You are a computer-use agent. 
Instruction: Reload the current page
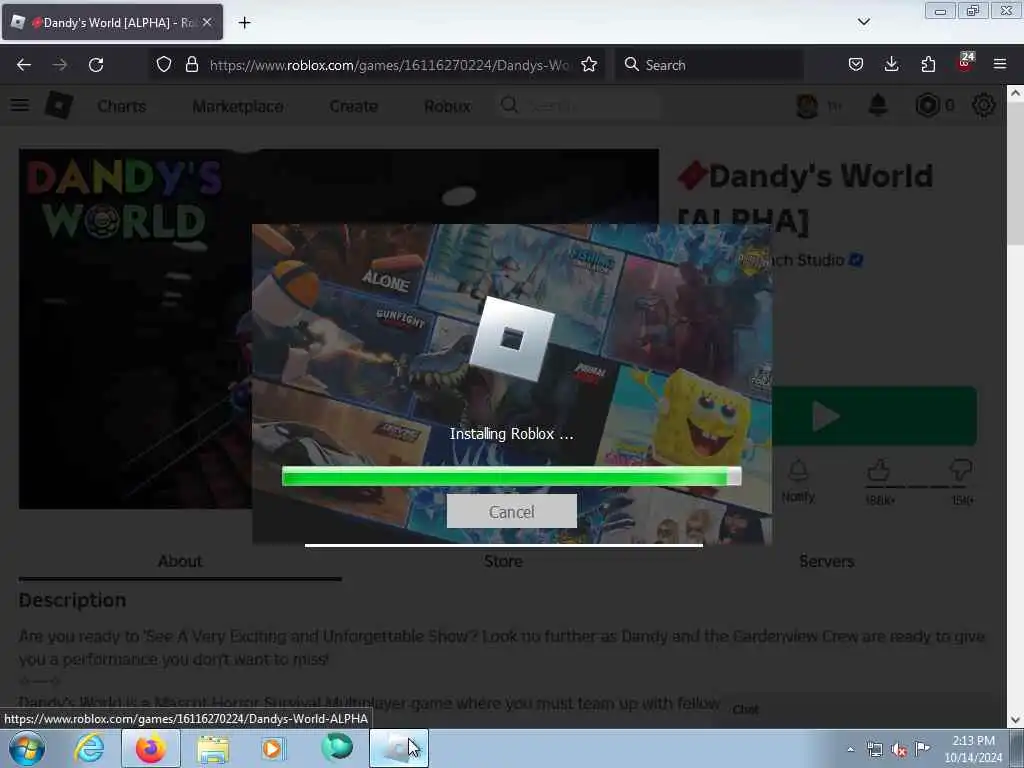(96, 65)
